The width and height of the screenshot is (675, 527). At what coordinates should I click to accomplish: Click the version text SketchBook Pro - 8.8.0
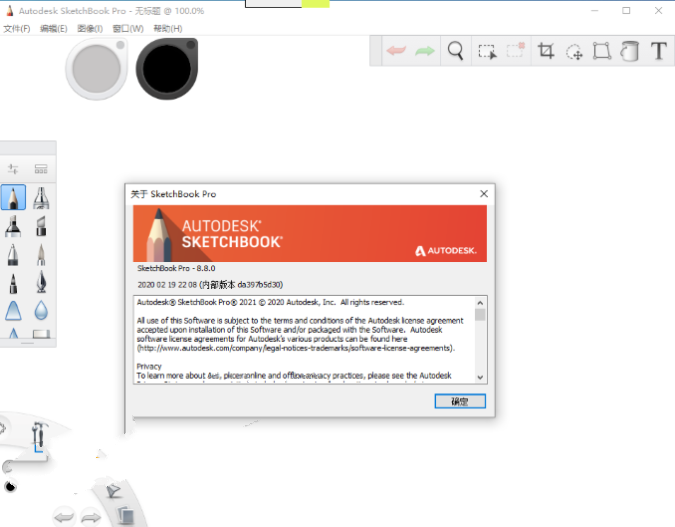click(176, 268)
